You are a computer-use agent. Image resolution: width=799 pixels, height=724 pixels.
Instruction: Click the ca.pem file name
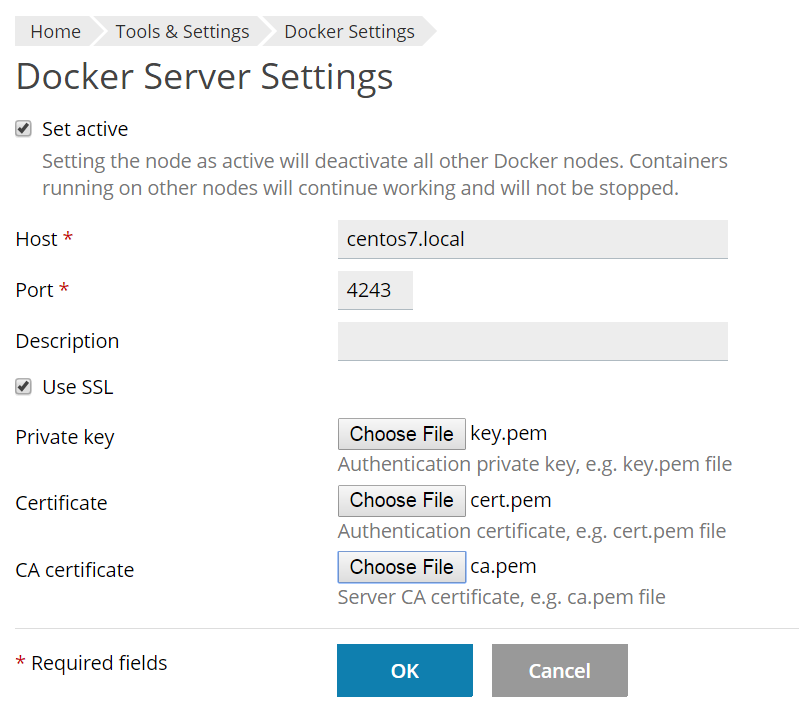pyautogui.click(x=503, y=567)
